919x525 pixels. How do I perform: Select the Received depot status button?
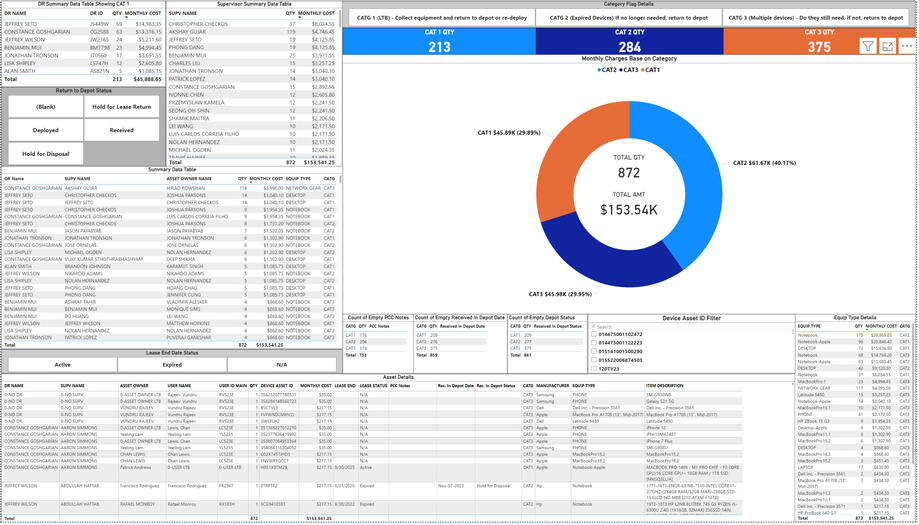pos(121,130)
